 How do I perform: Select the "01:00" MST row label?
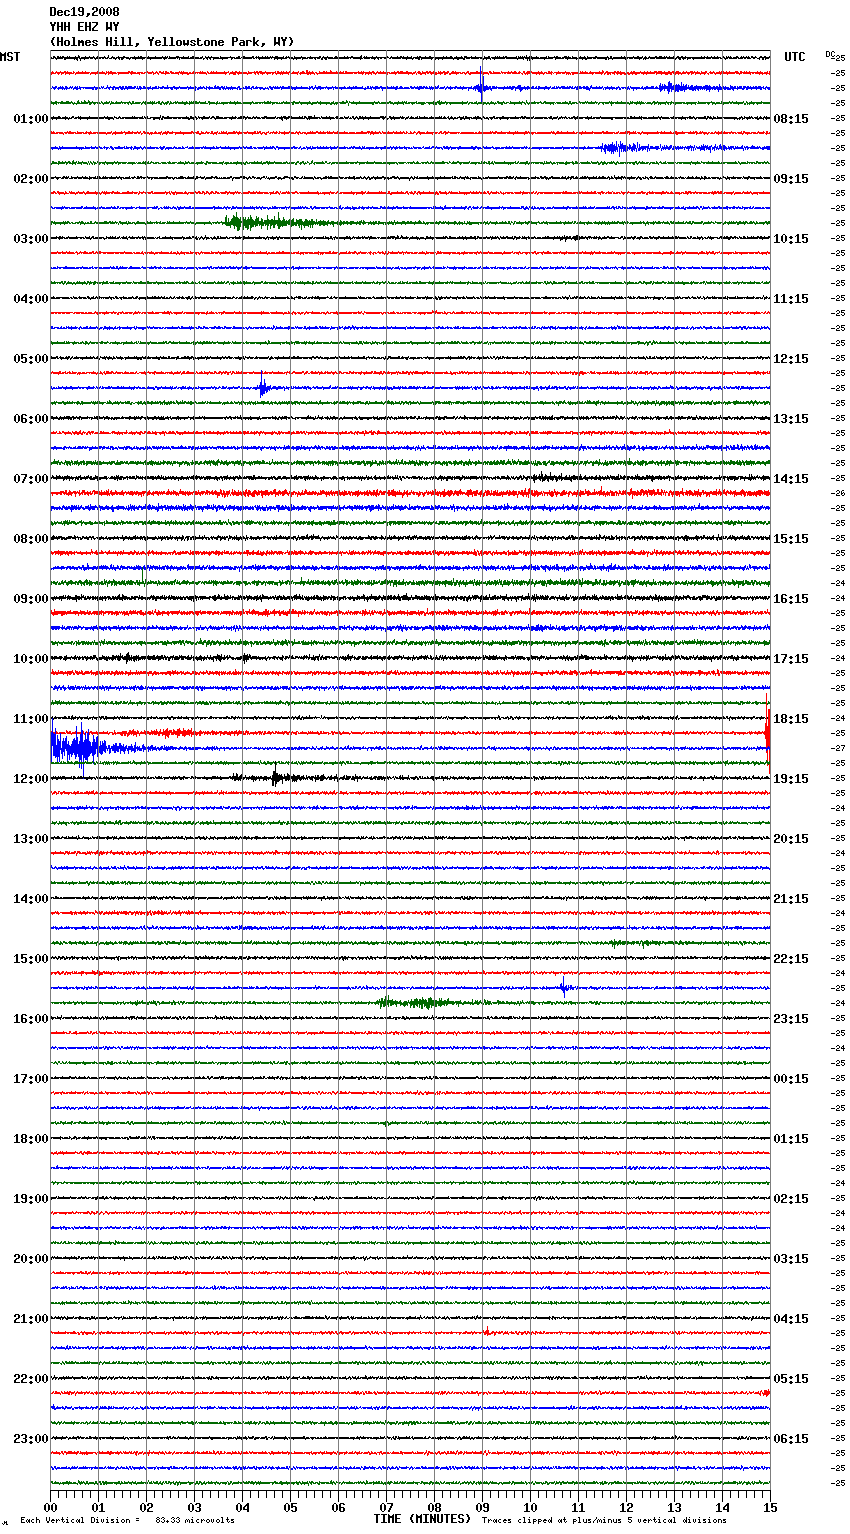pos(30,119)
